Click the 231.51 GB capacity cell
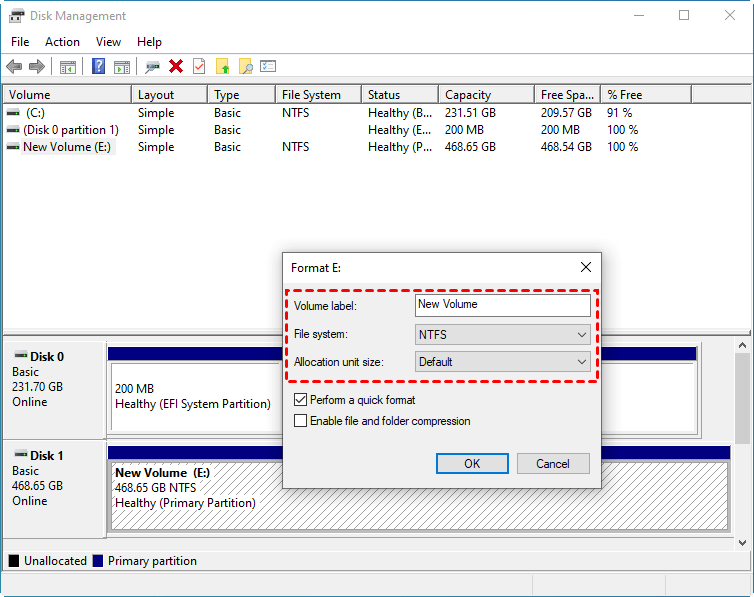Image resolution: width=754 pixels, height=597 pixels. 470,112
